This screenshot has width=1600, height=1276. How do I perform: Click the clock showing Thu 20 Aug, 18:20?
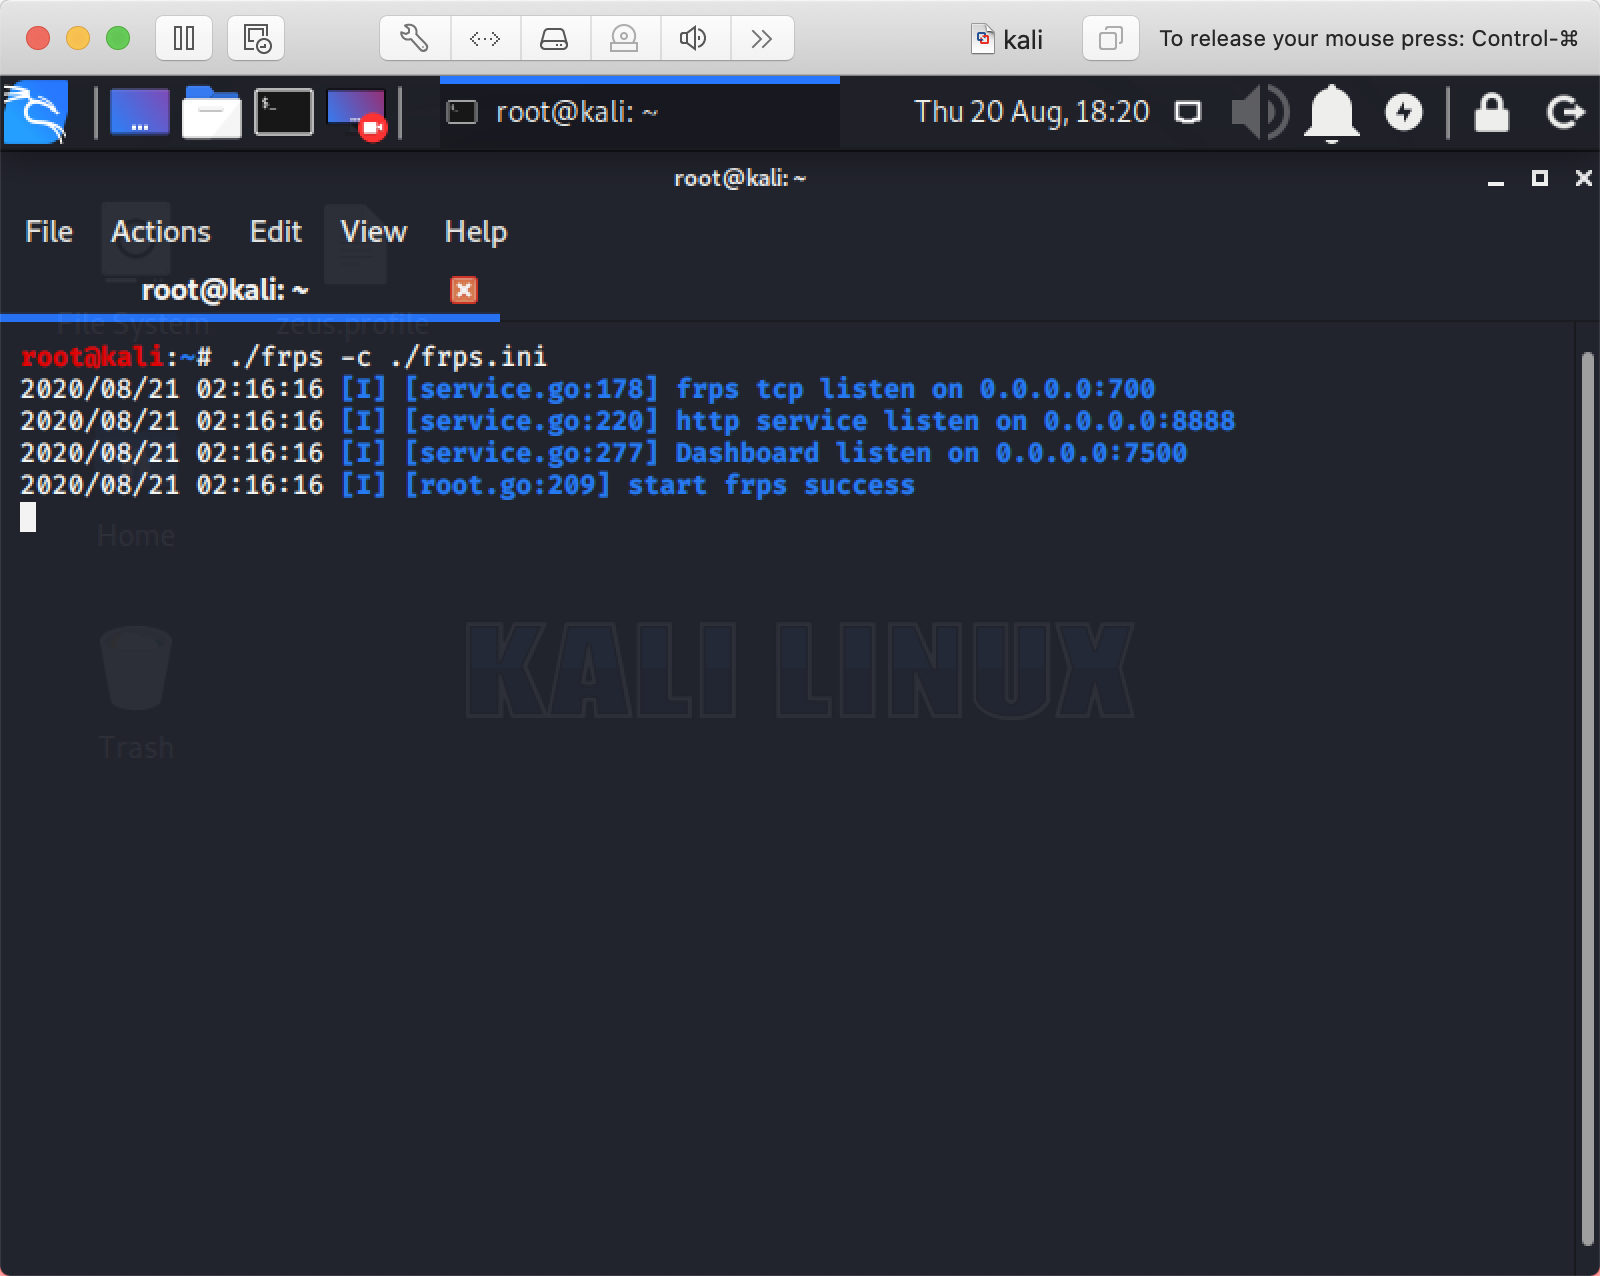click(1032, 111)
